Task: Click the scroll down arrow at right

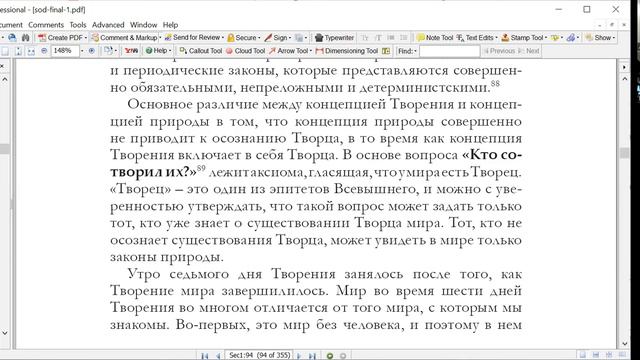Action: click(624, 344)
